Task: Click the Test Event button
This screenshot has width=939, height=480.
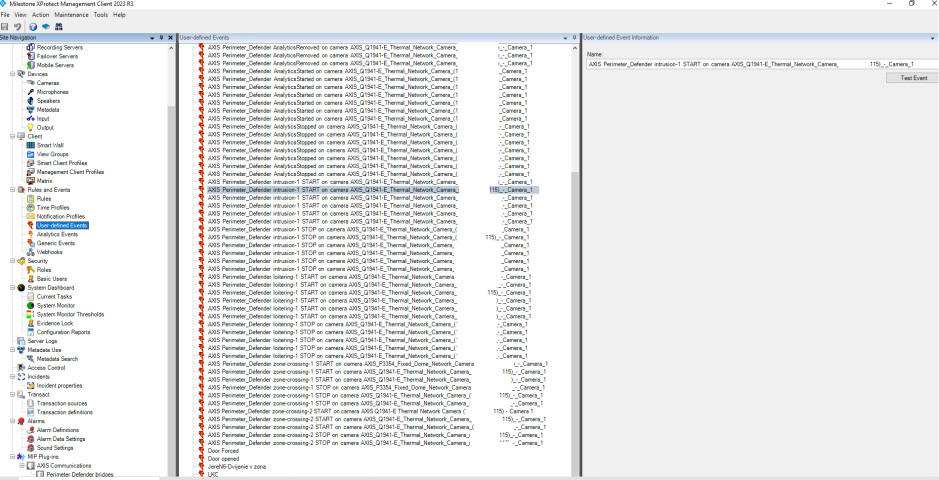Action: pyautogui.click(x=913, y=77)
